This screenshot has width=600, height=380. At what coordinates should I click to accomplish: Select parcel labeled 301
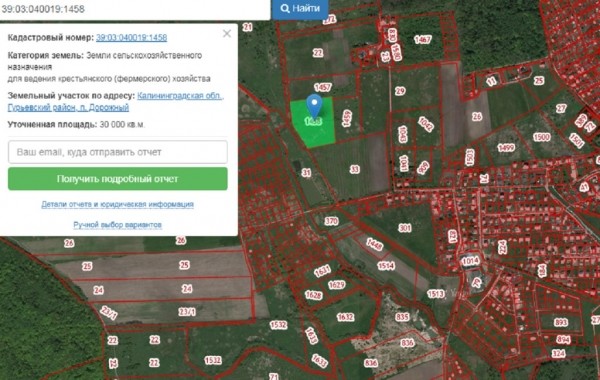[x=405, y=228]
